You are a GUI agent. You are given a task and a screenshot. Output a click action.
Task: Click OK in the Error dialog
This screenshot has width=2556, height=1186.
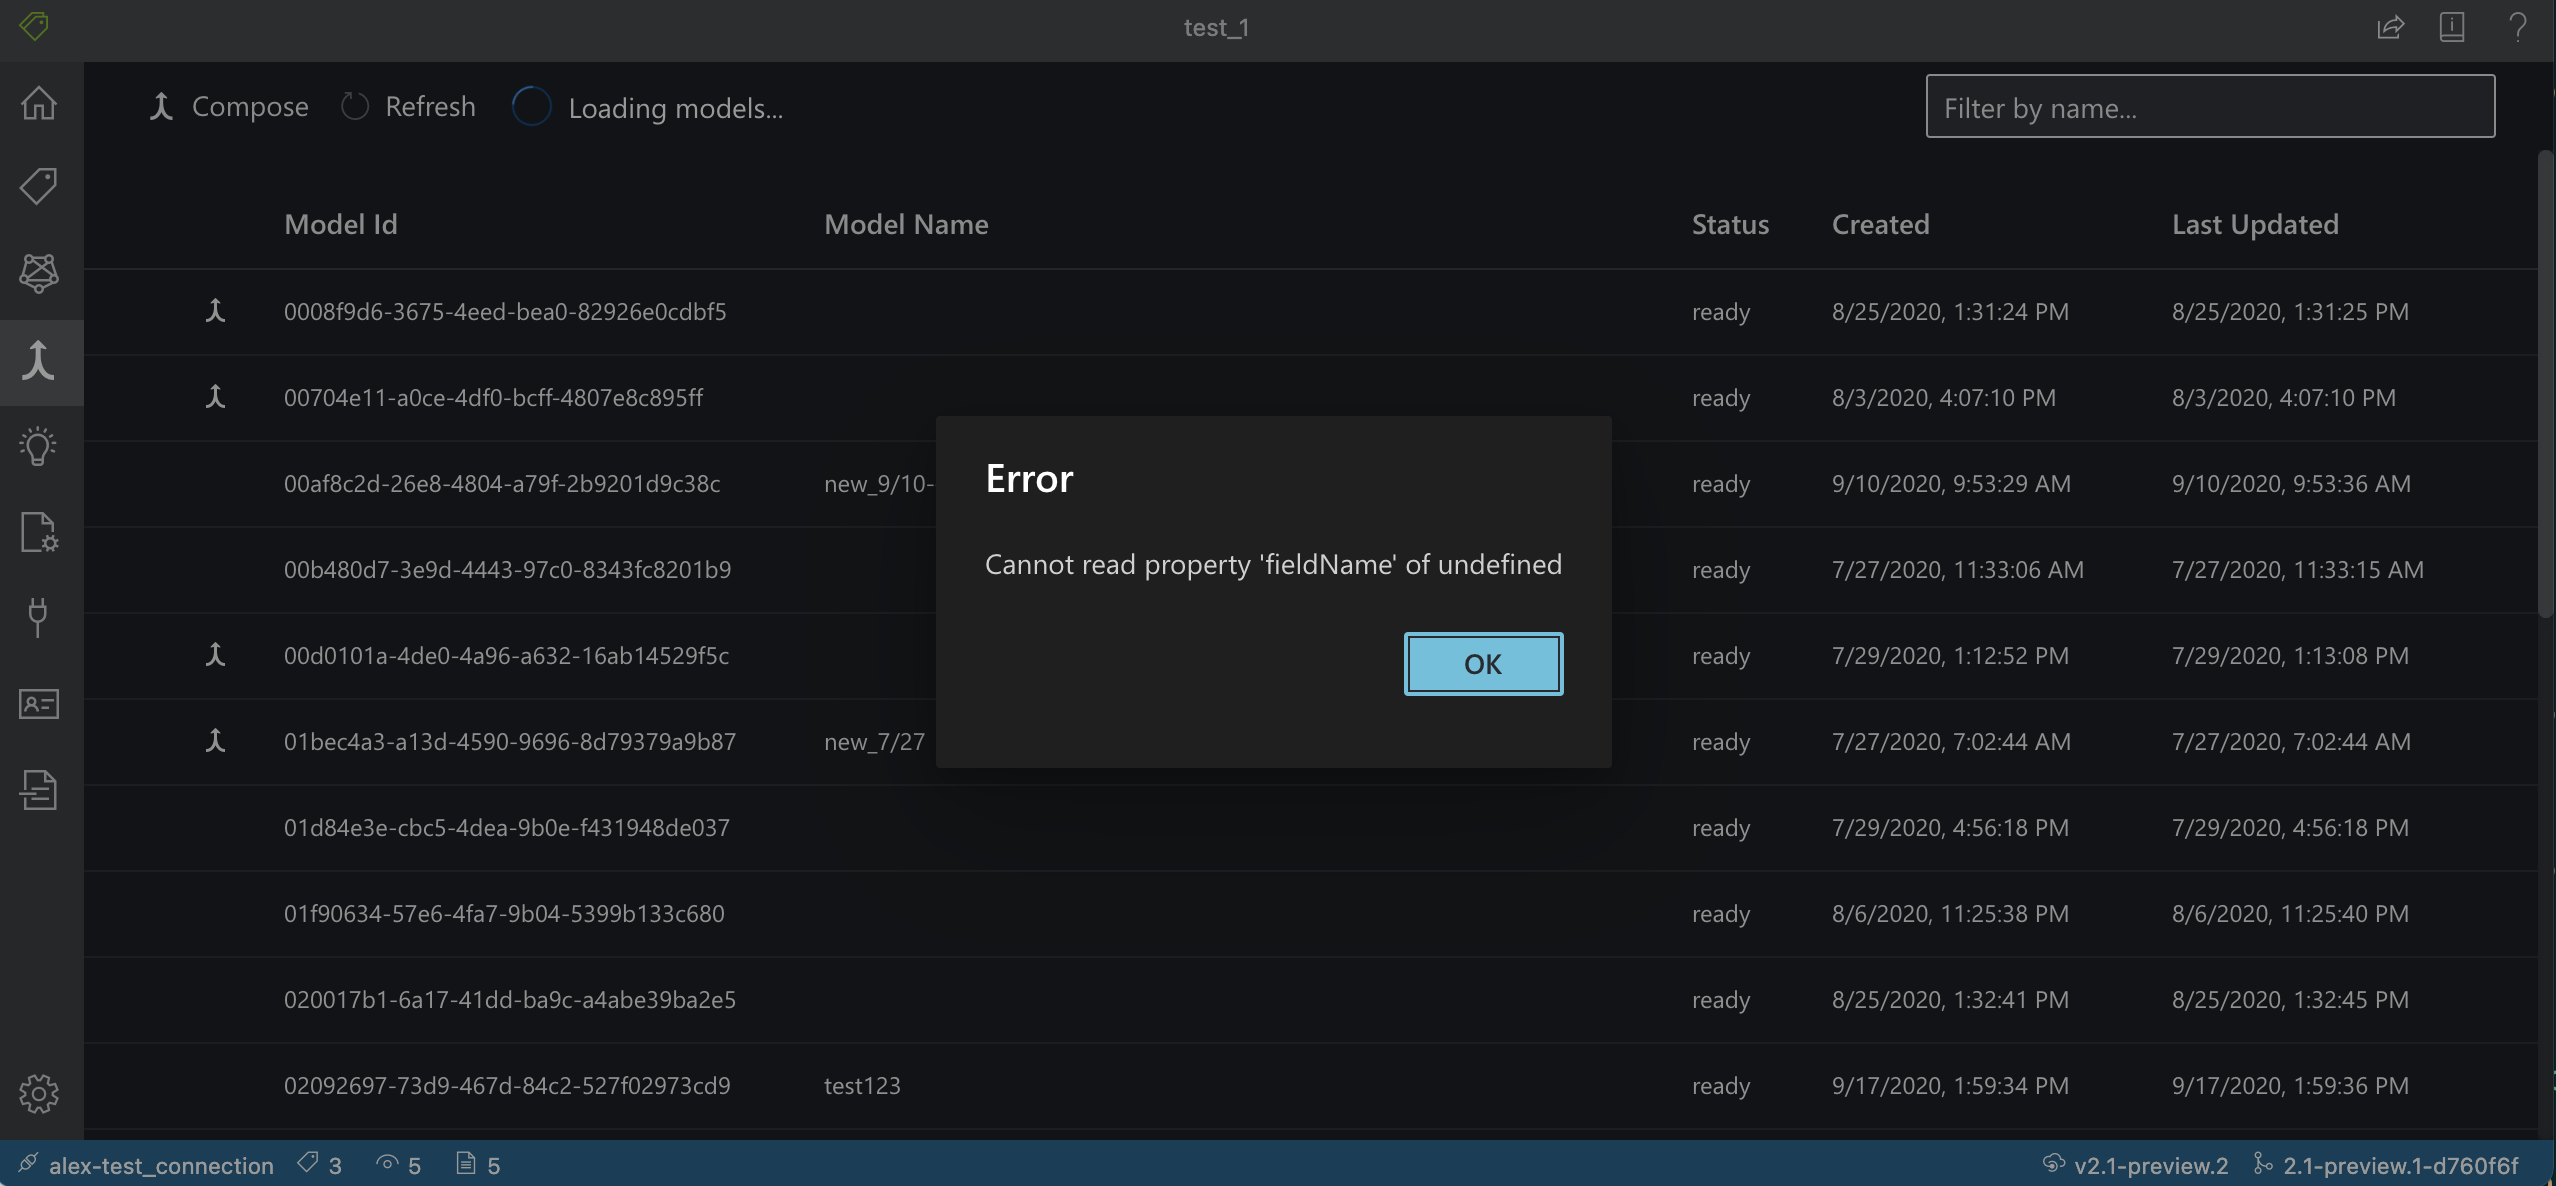tap(1483, 664)
